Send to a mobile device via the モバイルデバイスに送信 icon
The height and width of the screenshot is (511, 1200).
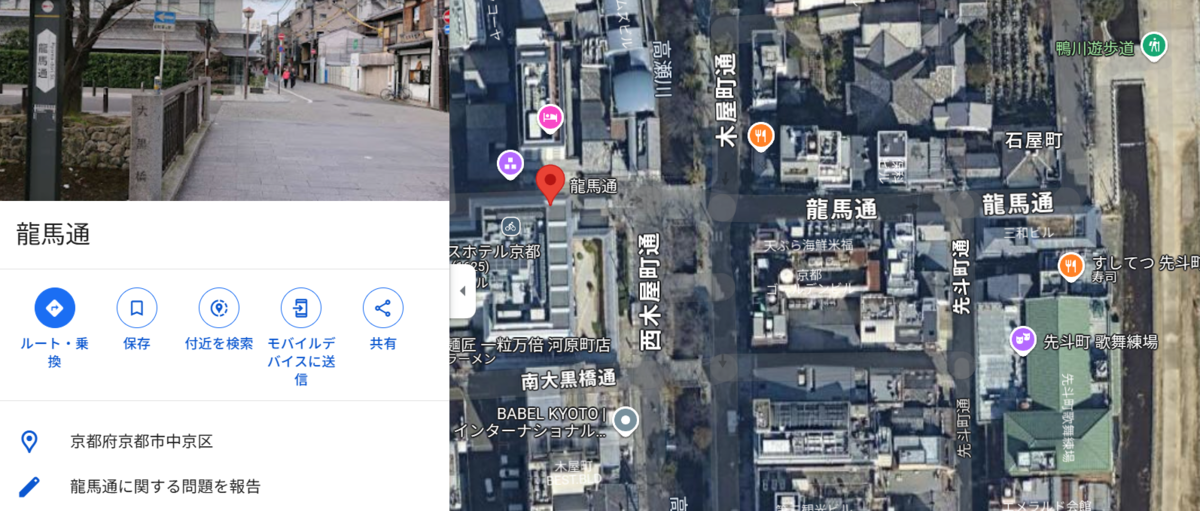tap(301, 308)
